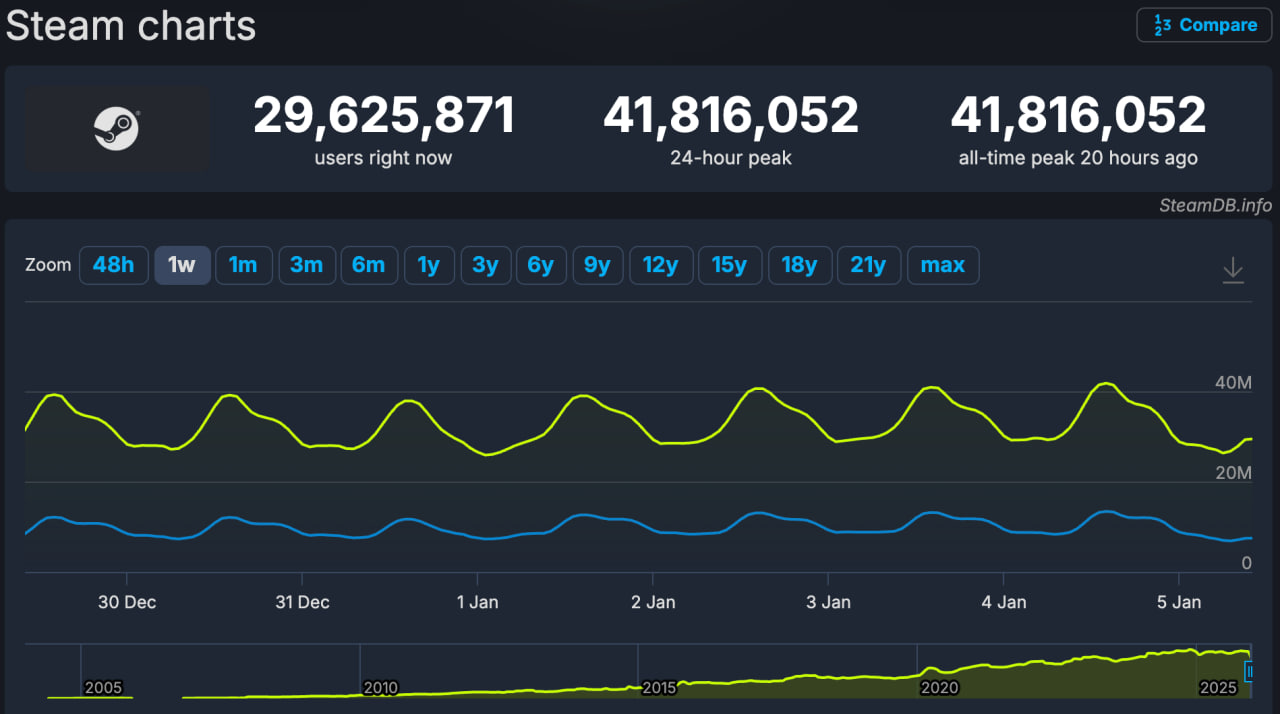Zoom chart to 3y
Viewport: 1280px width, 714px height.
pyautogui.click(x=485, y=265)
